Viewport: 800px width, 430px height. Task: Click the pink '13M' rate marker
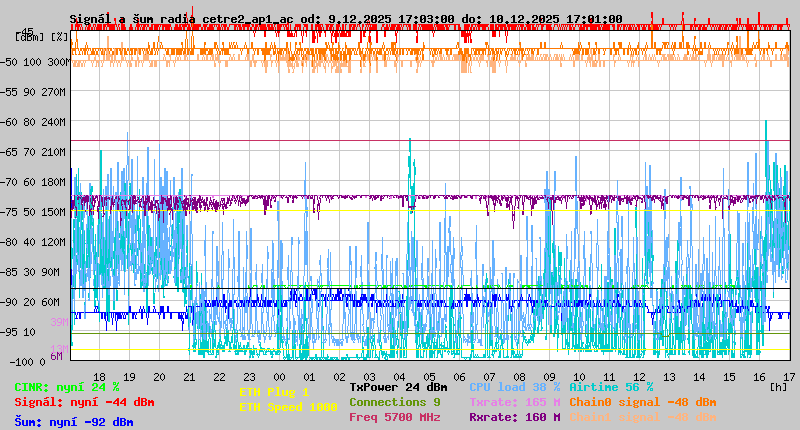[59, 349]
